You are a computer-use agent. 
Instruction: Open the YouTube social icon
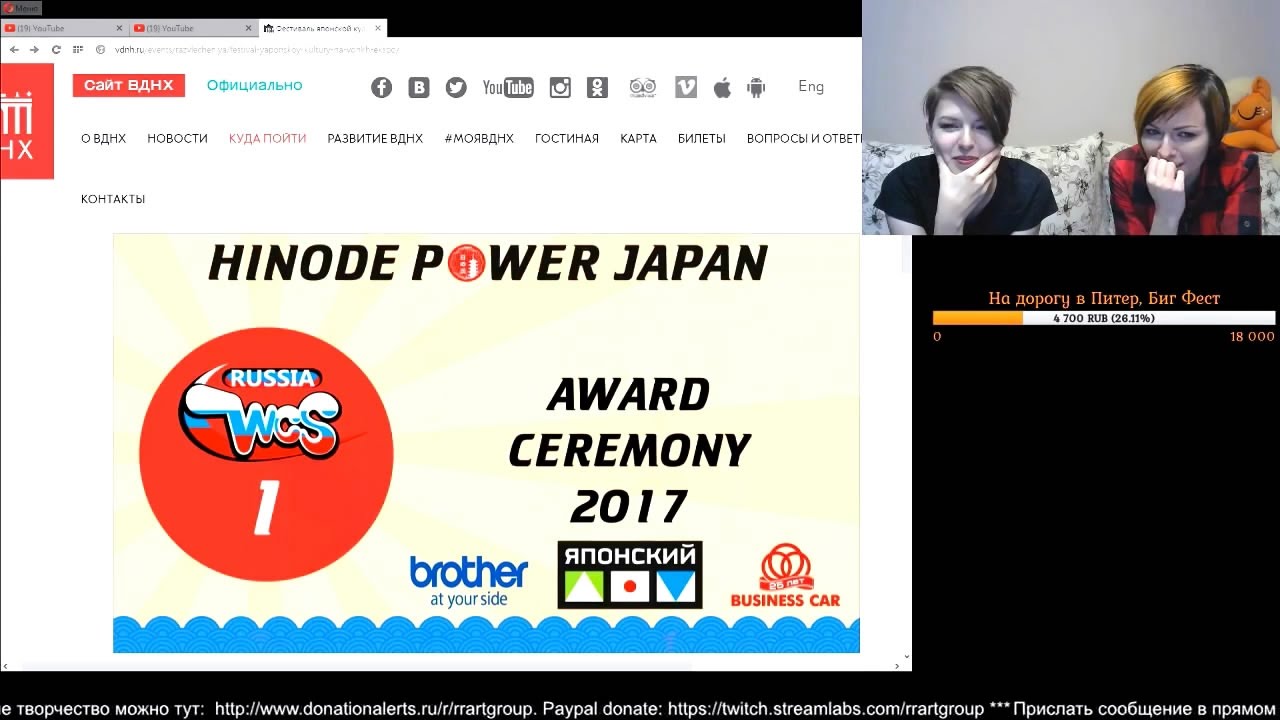tap(508, 87)
